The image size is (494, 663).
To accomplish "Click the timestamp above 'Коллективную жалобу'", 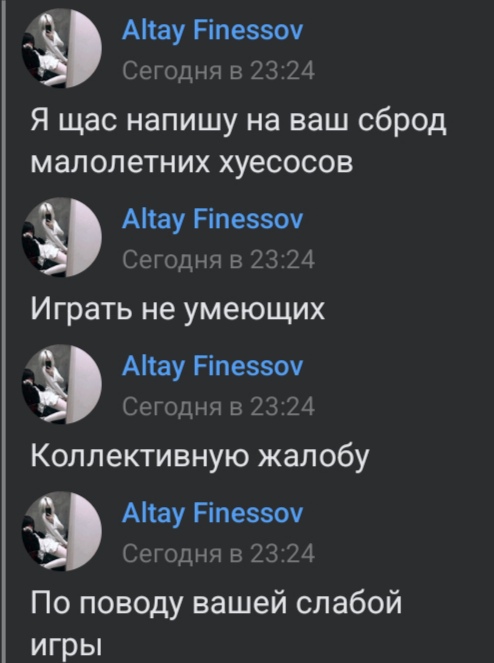I will [218, 406].
